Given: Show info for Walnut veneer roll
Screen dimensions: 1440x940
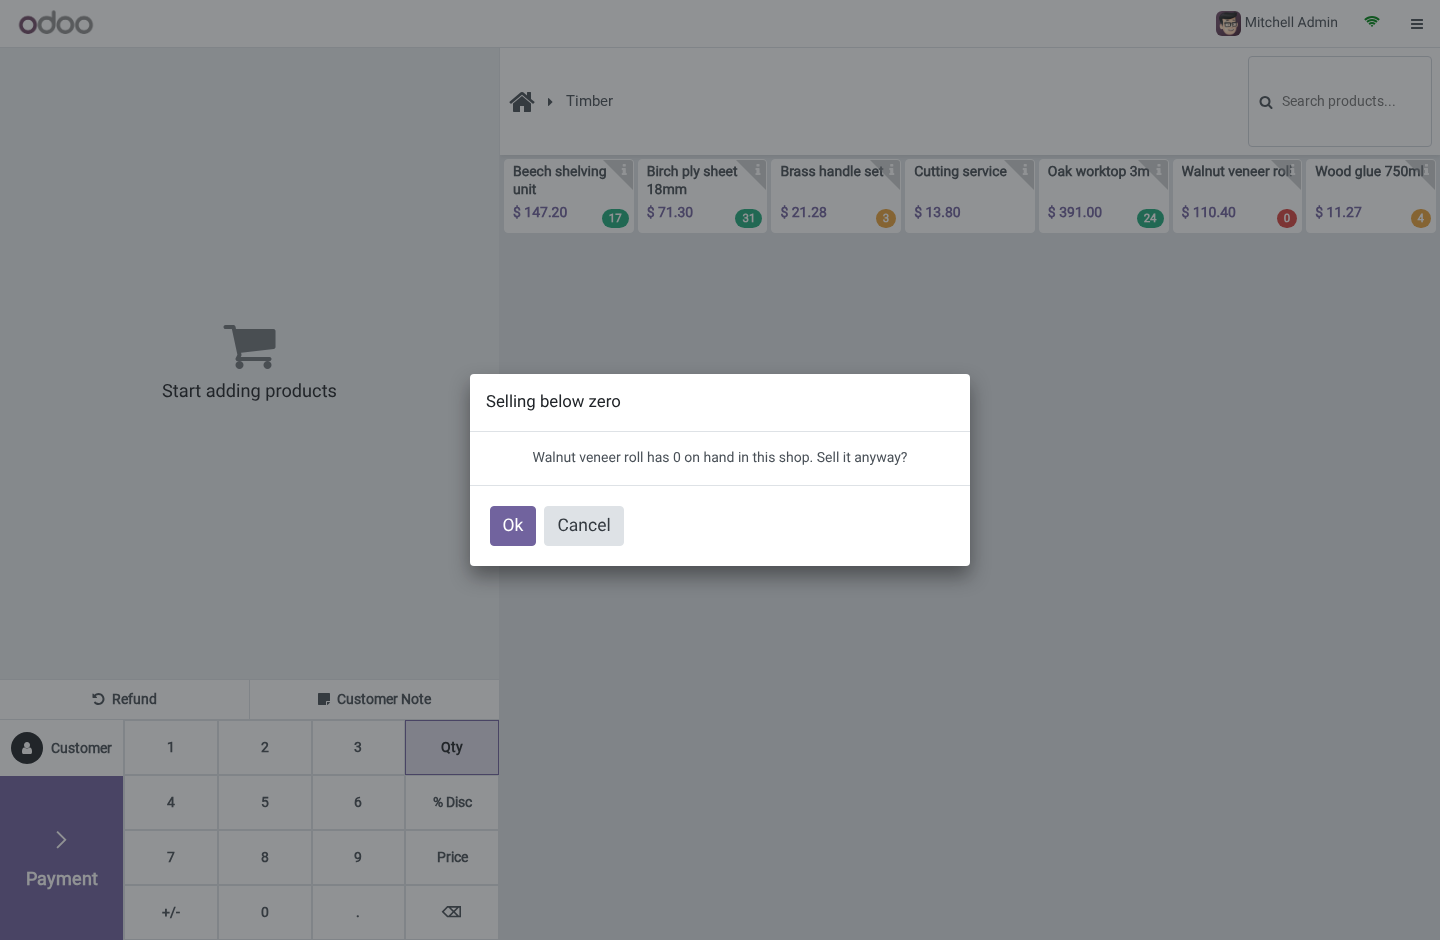Looking at the screenshot, I should point(1293,169).
